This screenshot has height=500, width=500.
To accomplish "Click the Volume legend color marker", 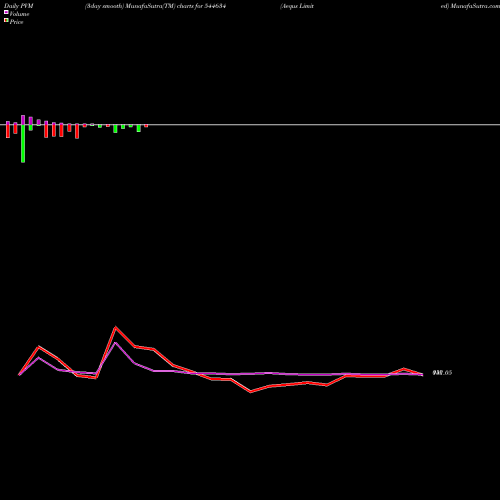I will tap(6, 12).
